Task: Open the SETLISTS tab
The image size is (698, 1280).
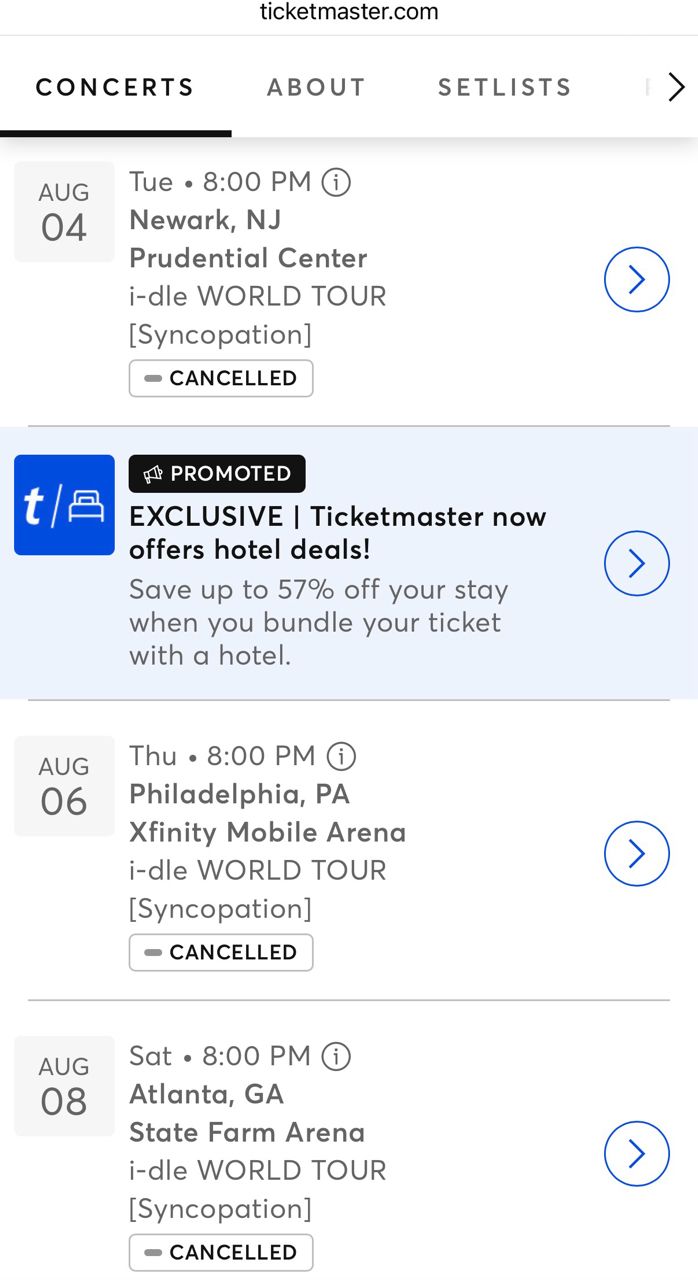Action: (x=504, y=88)
